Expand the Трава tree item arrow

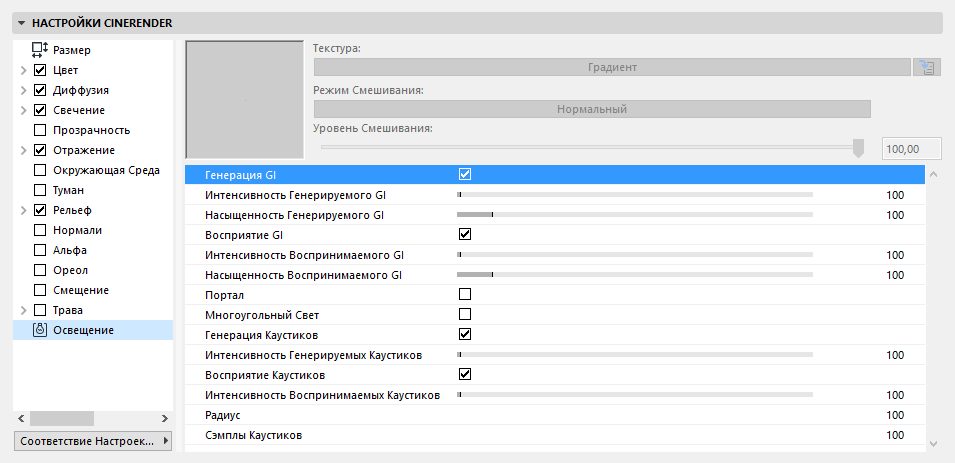click(23, 310)
